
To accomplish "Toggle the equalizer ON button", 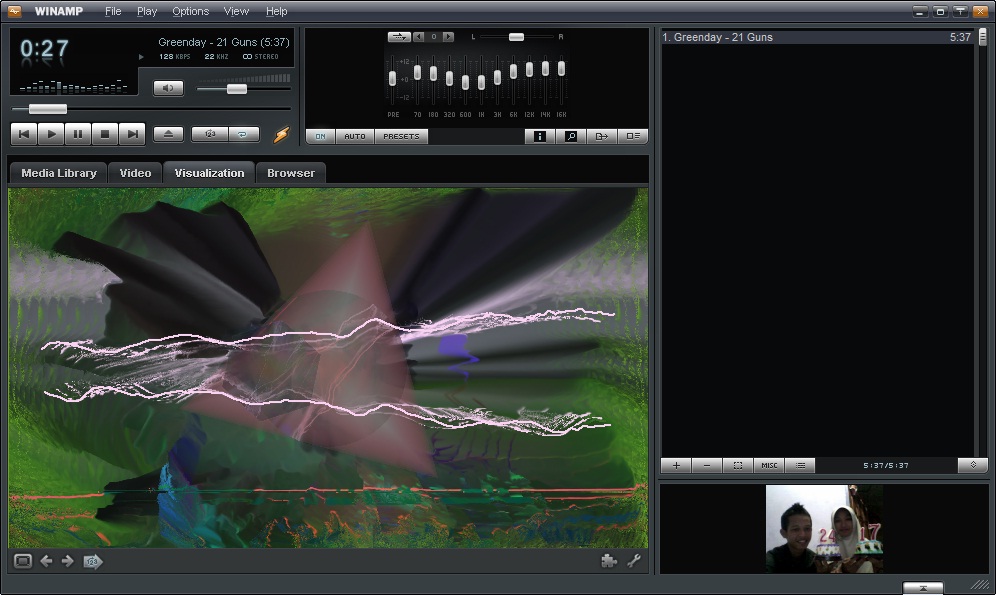I will point(319,136).
